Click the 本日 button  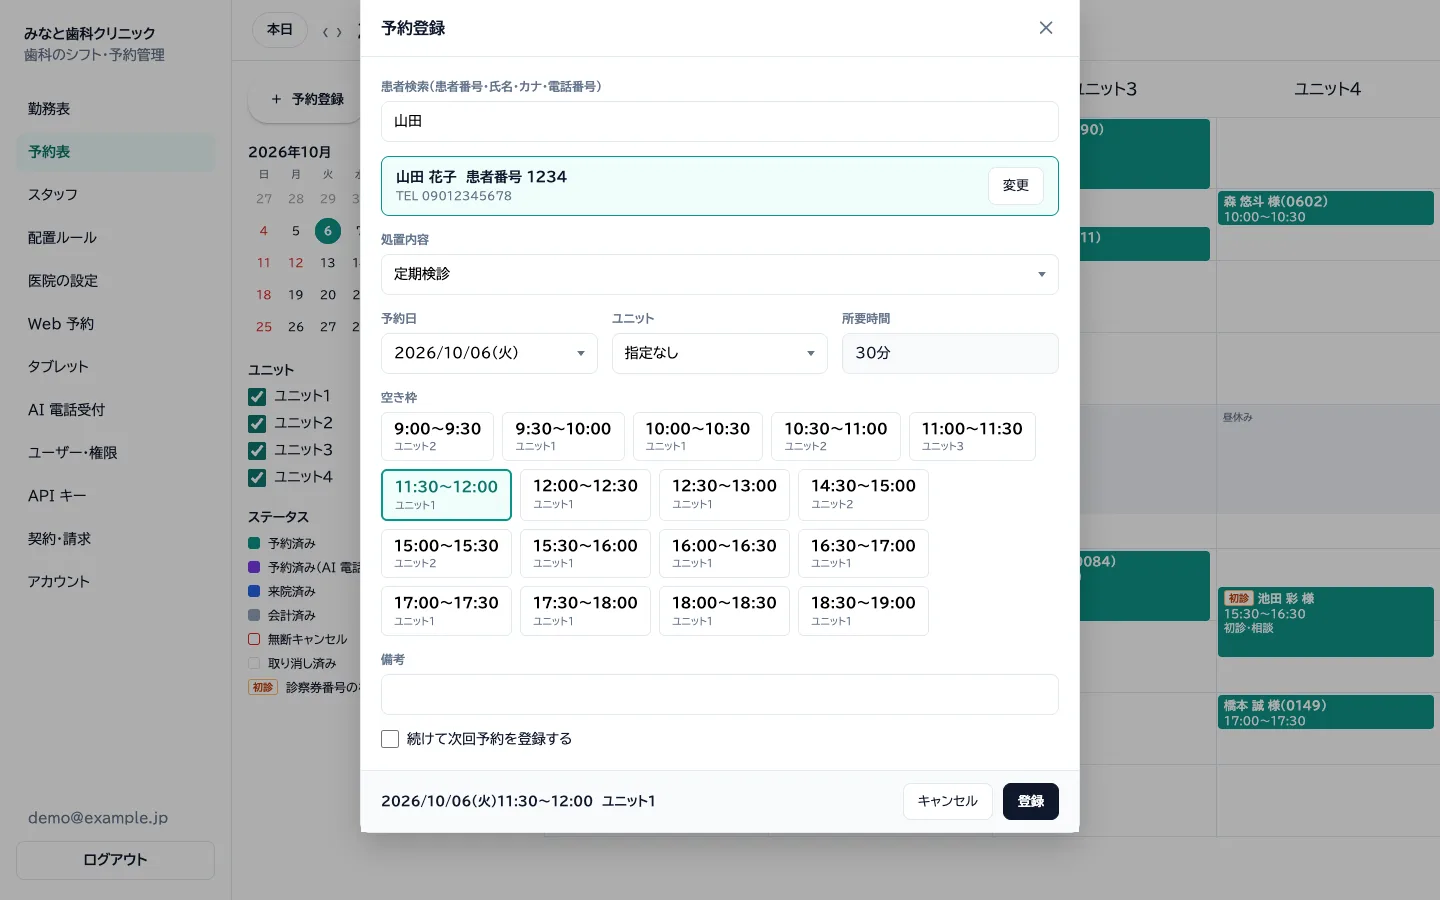280,30
